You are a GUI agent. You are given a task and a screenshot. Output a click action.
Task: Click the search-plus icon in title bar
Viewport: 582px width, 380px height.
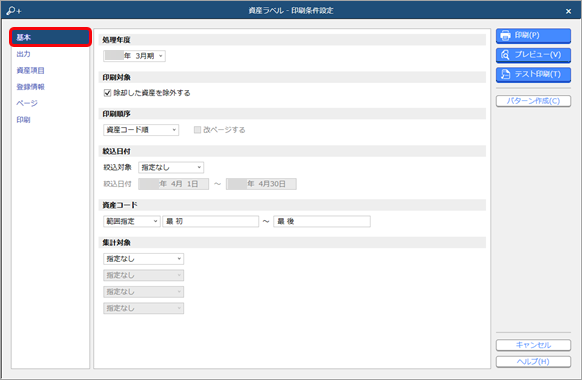pyautogui.click(x=14, y=11)
